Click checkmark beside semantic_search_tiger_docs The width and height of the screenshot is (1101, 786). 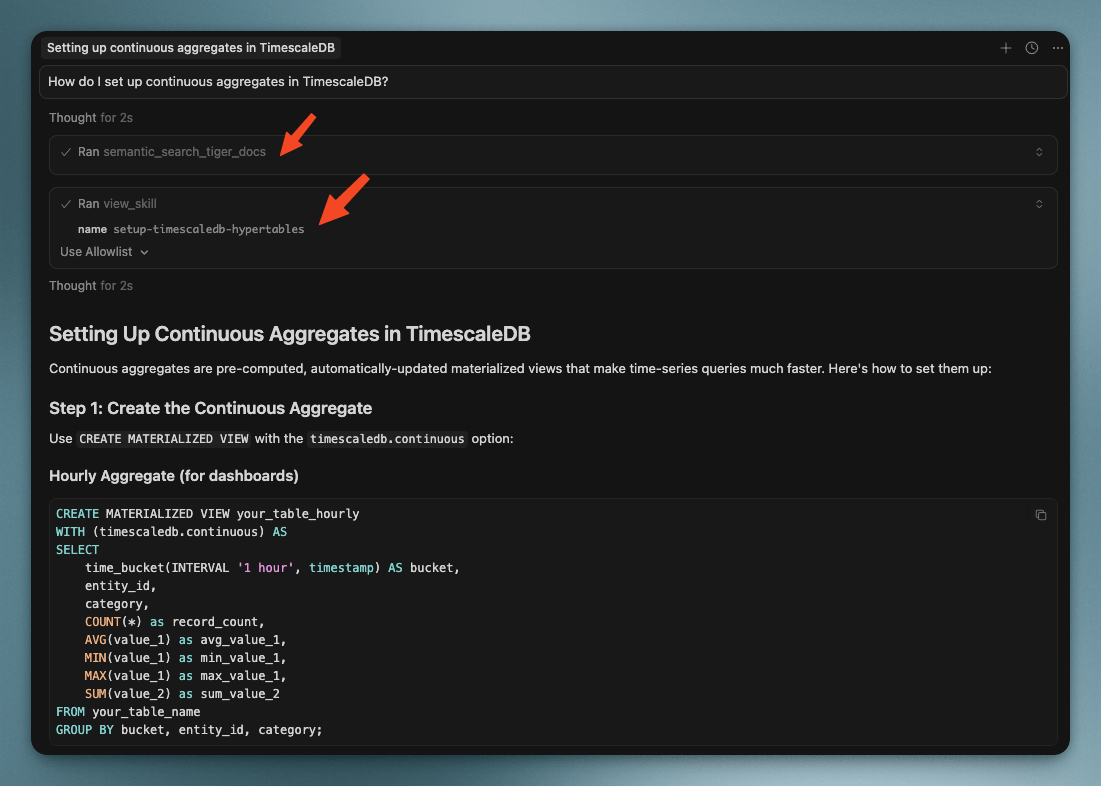point(66,152)
